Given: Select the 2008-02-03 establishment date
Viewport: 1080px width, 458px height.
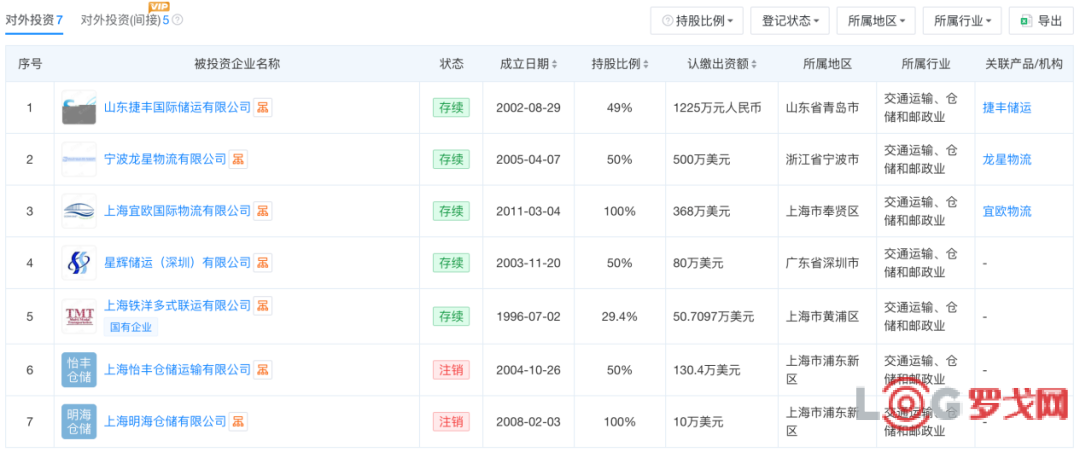Looking at the screenshot, I should pyautogui.click(x=528, y=422).
